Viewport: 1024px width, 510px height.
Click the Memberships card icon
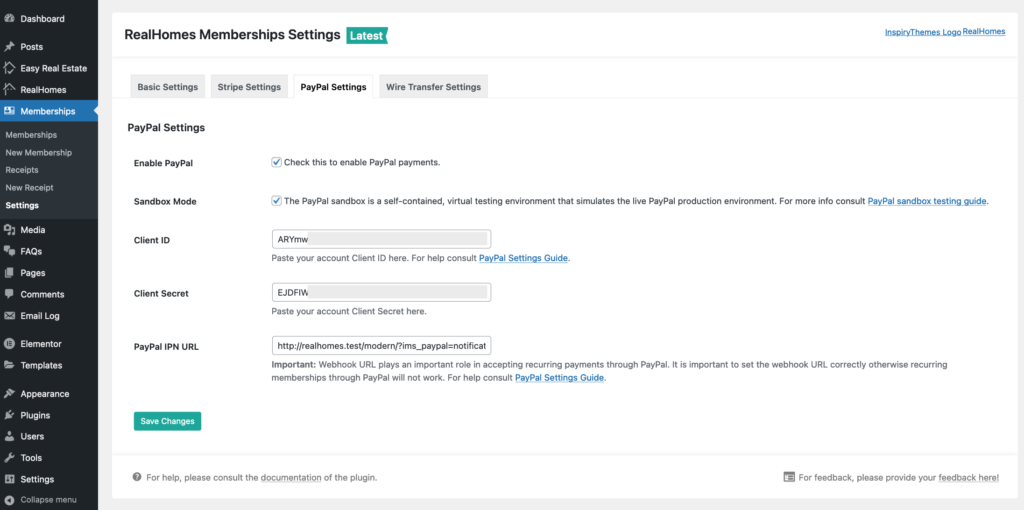click(x=9, y=111)
